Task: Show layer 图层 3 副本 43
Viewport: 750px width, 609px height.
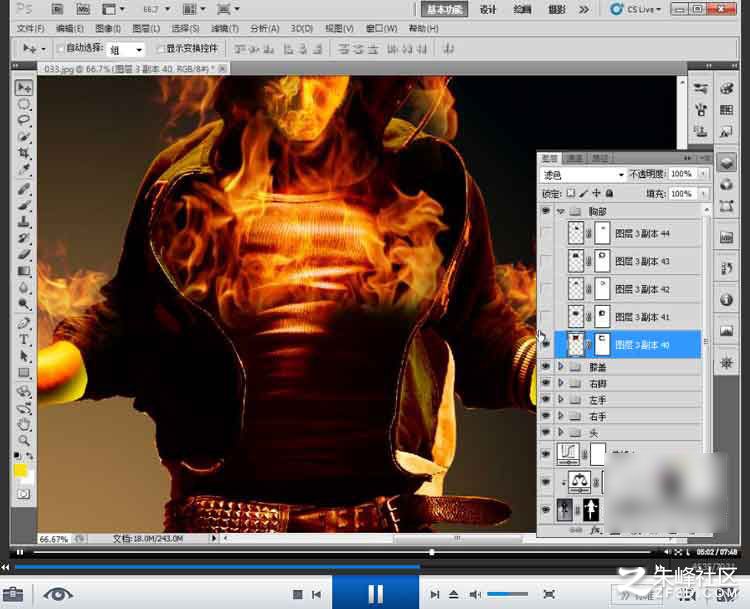Action: (545, 261)
